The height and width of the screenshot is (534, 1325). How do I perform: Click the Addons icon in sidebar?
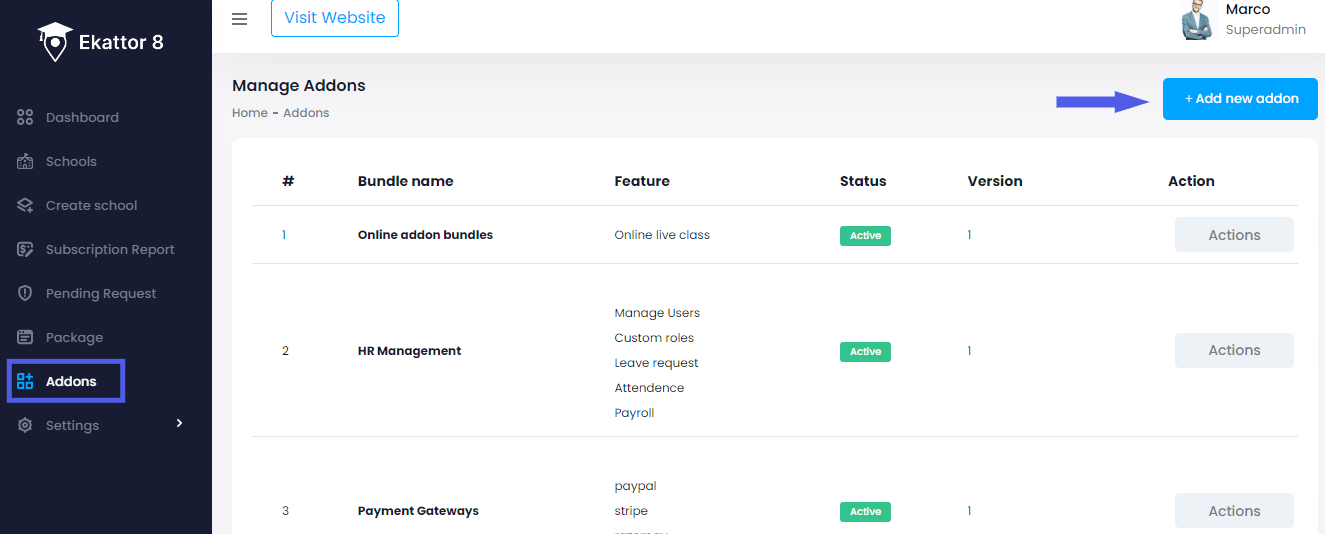tap(26, 382)
